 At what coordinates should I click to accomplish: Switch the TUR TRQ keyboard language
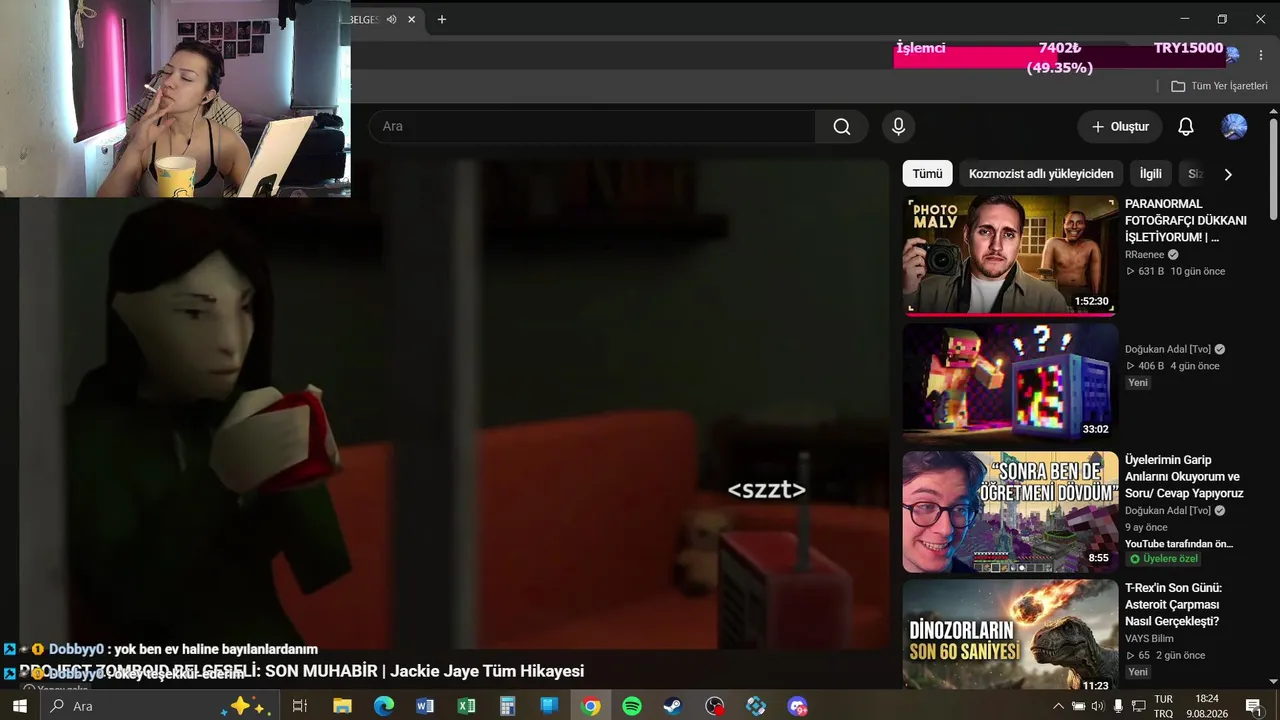[1163, 706]
